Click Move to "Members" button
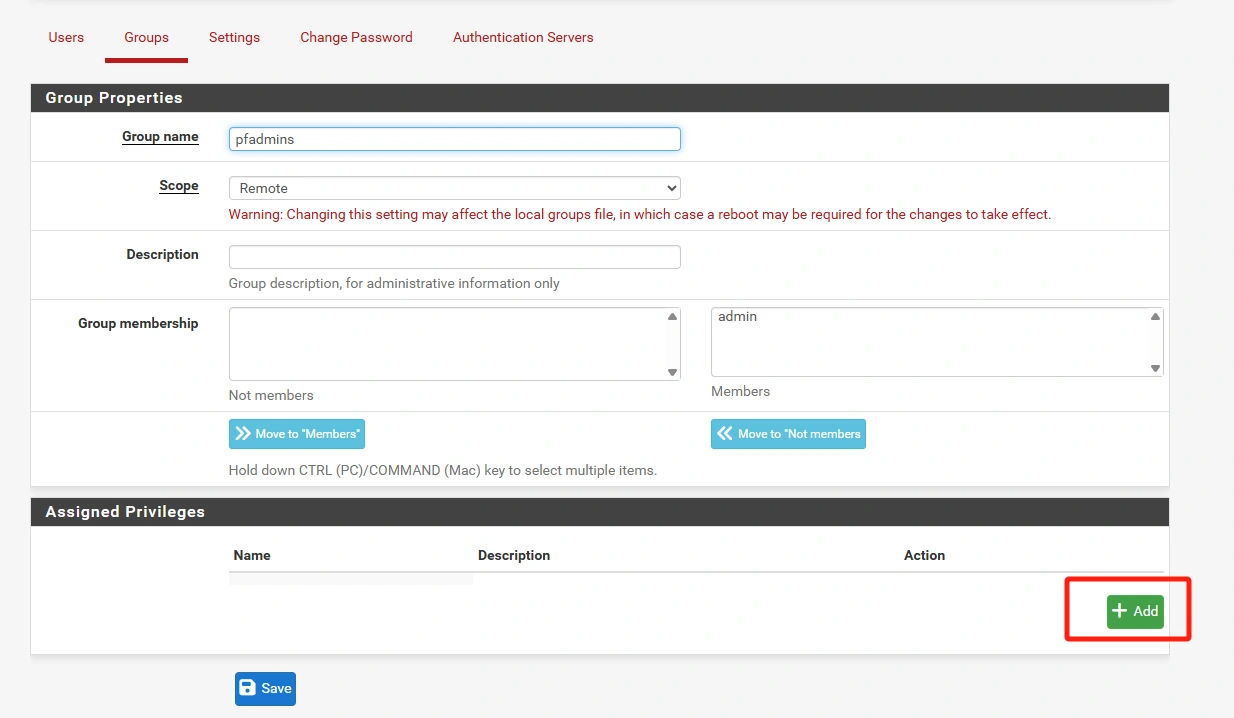The height and width of the screenshot is (718, 1234). coord(297,434)
